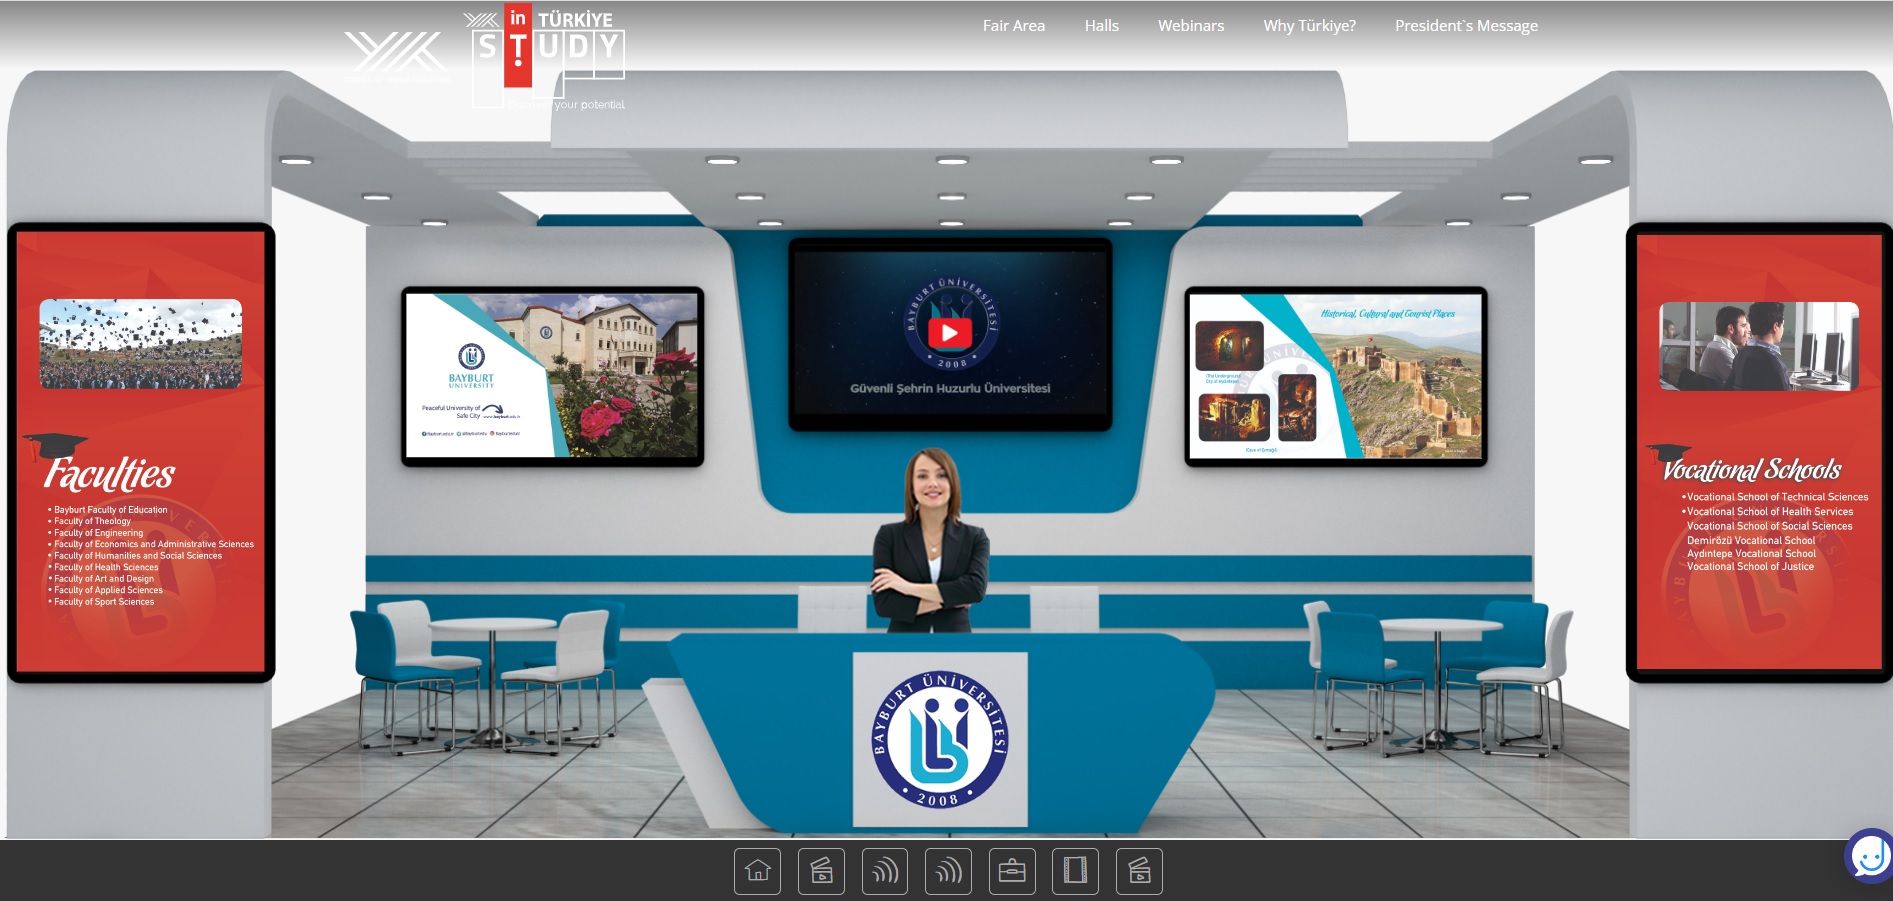Viewport: 1893px width, 901px height.
Task: Select Aydıntepe Vocational School text
Action: point(1751,553)
